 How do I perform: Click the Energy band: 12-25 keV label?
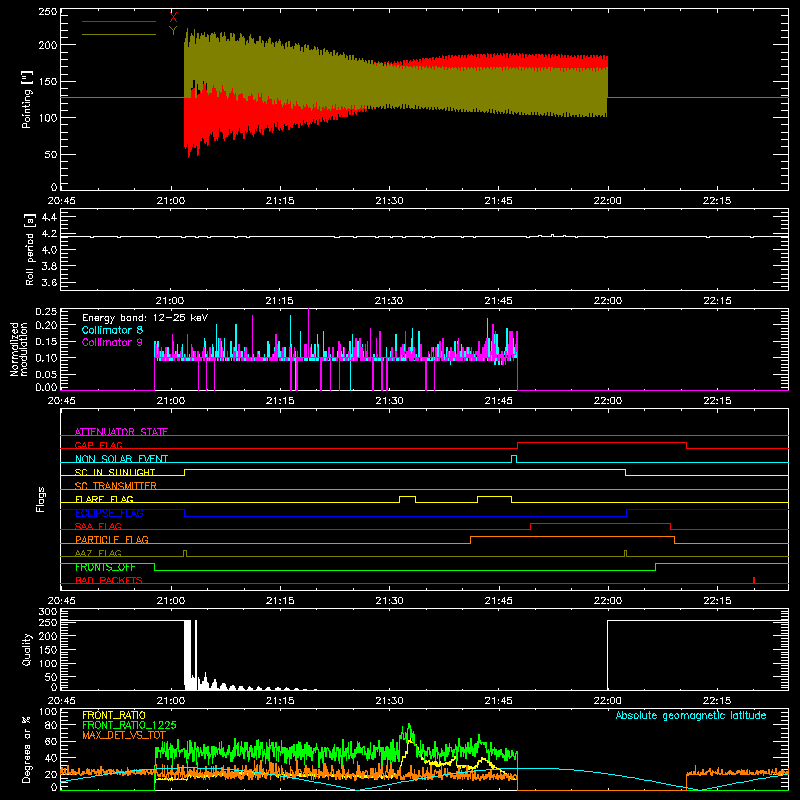click(x=145, y=318)
